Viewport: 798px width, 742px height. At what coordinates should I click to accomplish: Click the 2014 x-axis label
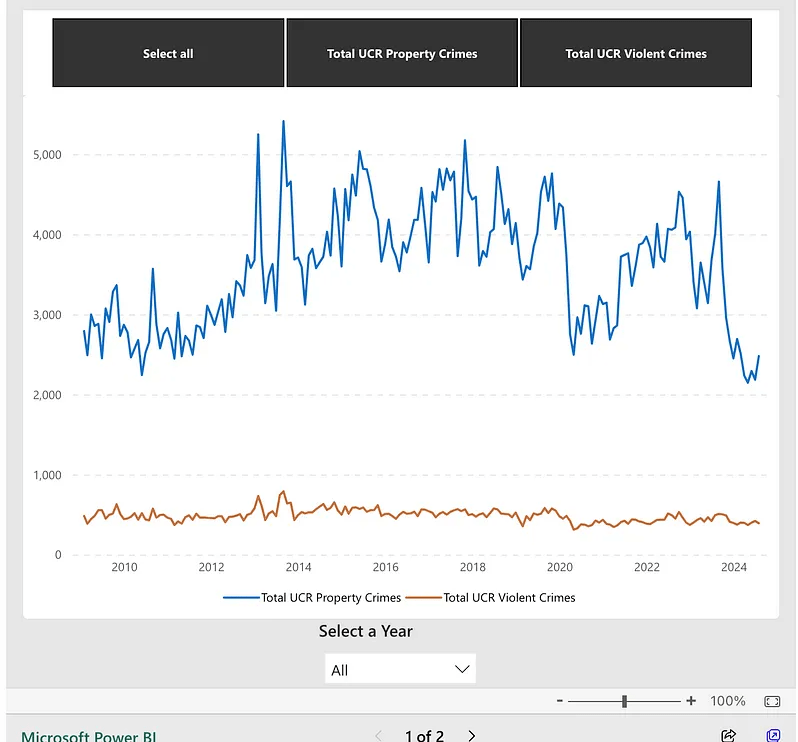(x=298, y=567)
